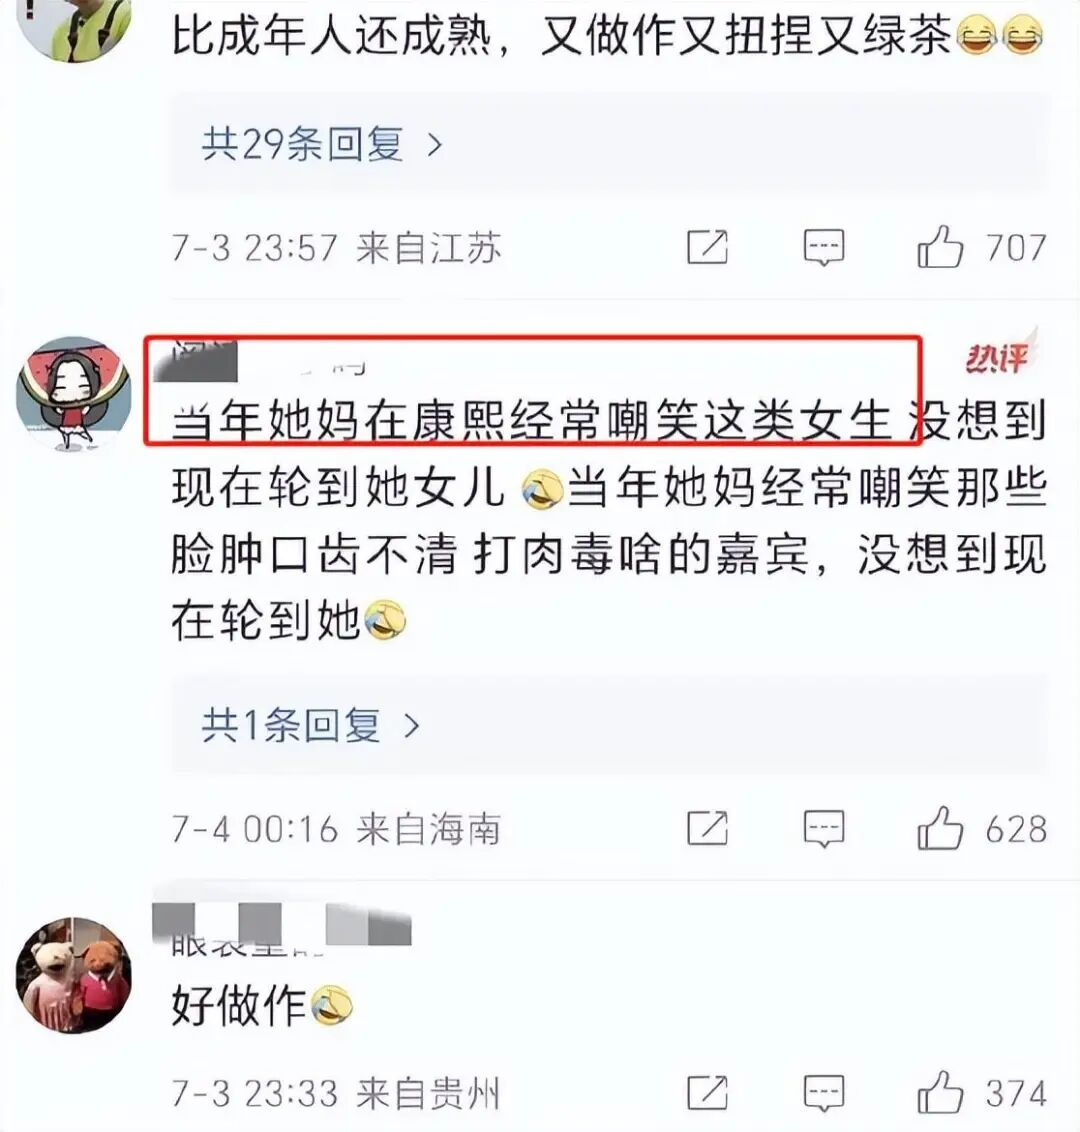Open the watermelon cartoon avatar profile

[x=74, y=393]
